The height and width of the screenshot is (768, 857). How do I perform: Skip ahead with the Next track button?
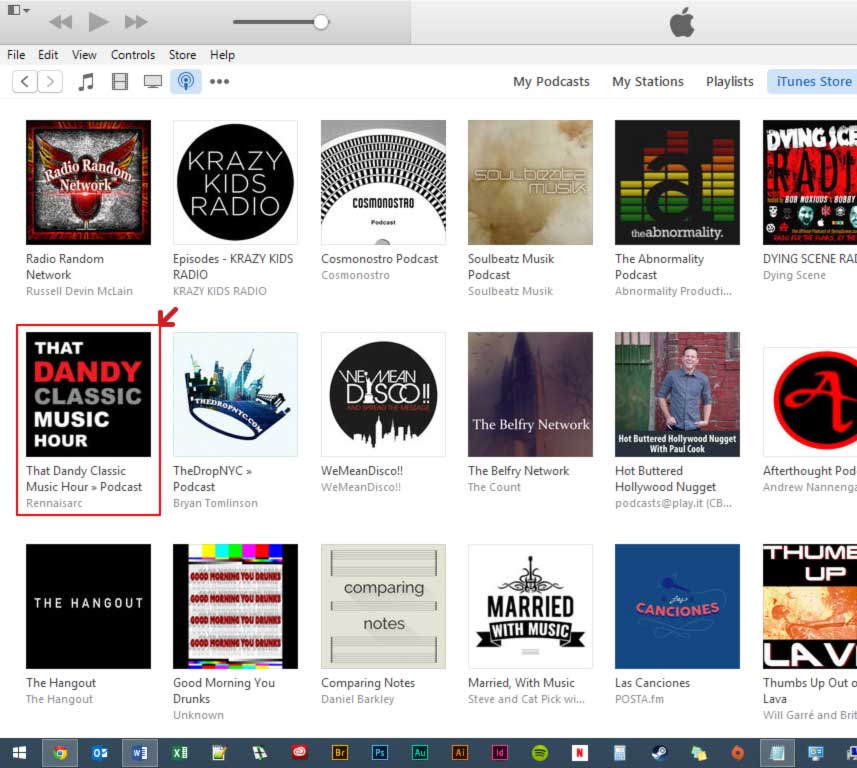point(136,22)
